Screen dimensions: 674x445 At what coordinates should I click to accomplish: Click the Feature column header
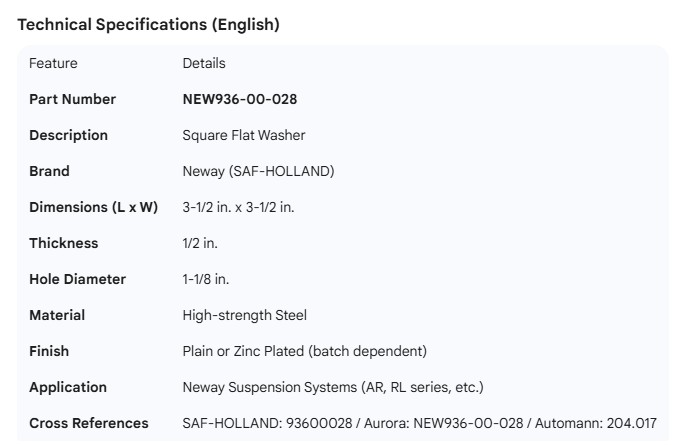[x=53, y=63]
